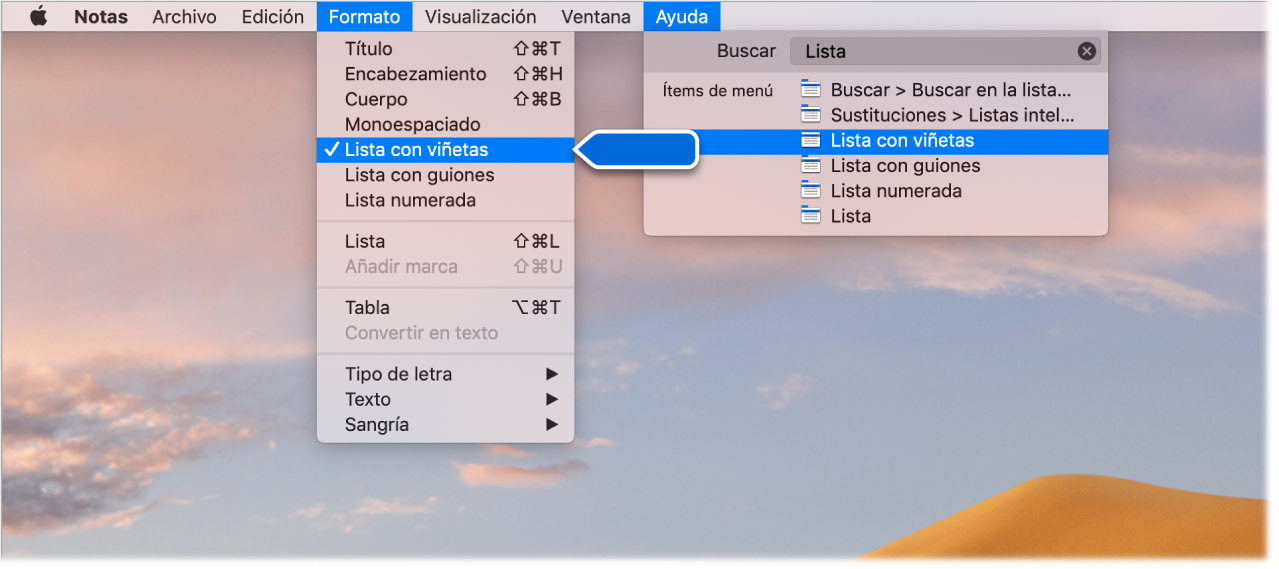Screen dimensions: 1279x569
Task: Open the Notas application menu
Action: 101,17
